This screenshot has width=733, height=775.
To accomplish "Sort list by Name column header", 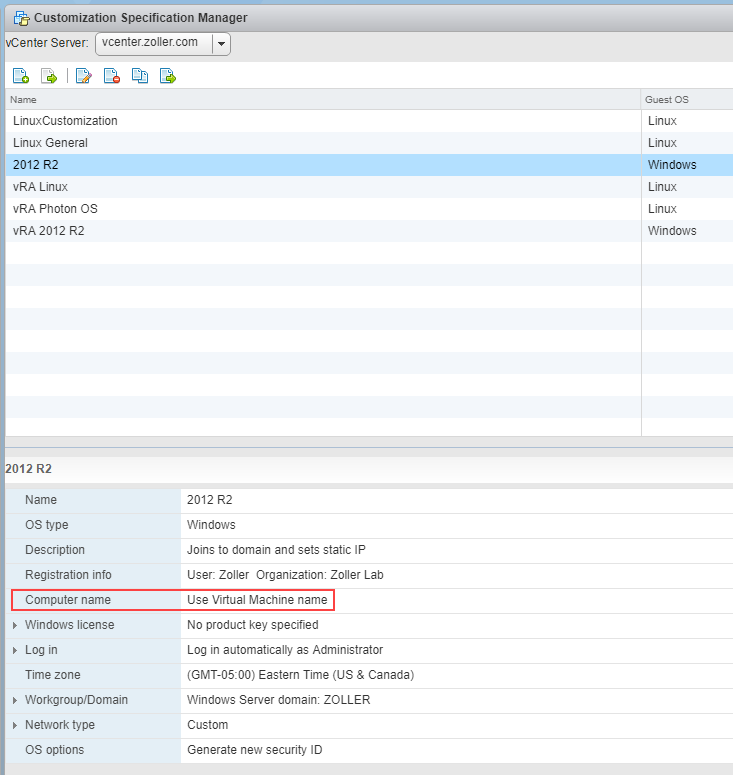I will [x=323, y=99].
